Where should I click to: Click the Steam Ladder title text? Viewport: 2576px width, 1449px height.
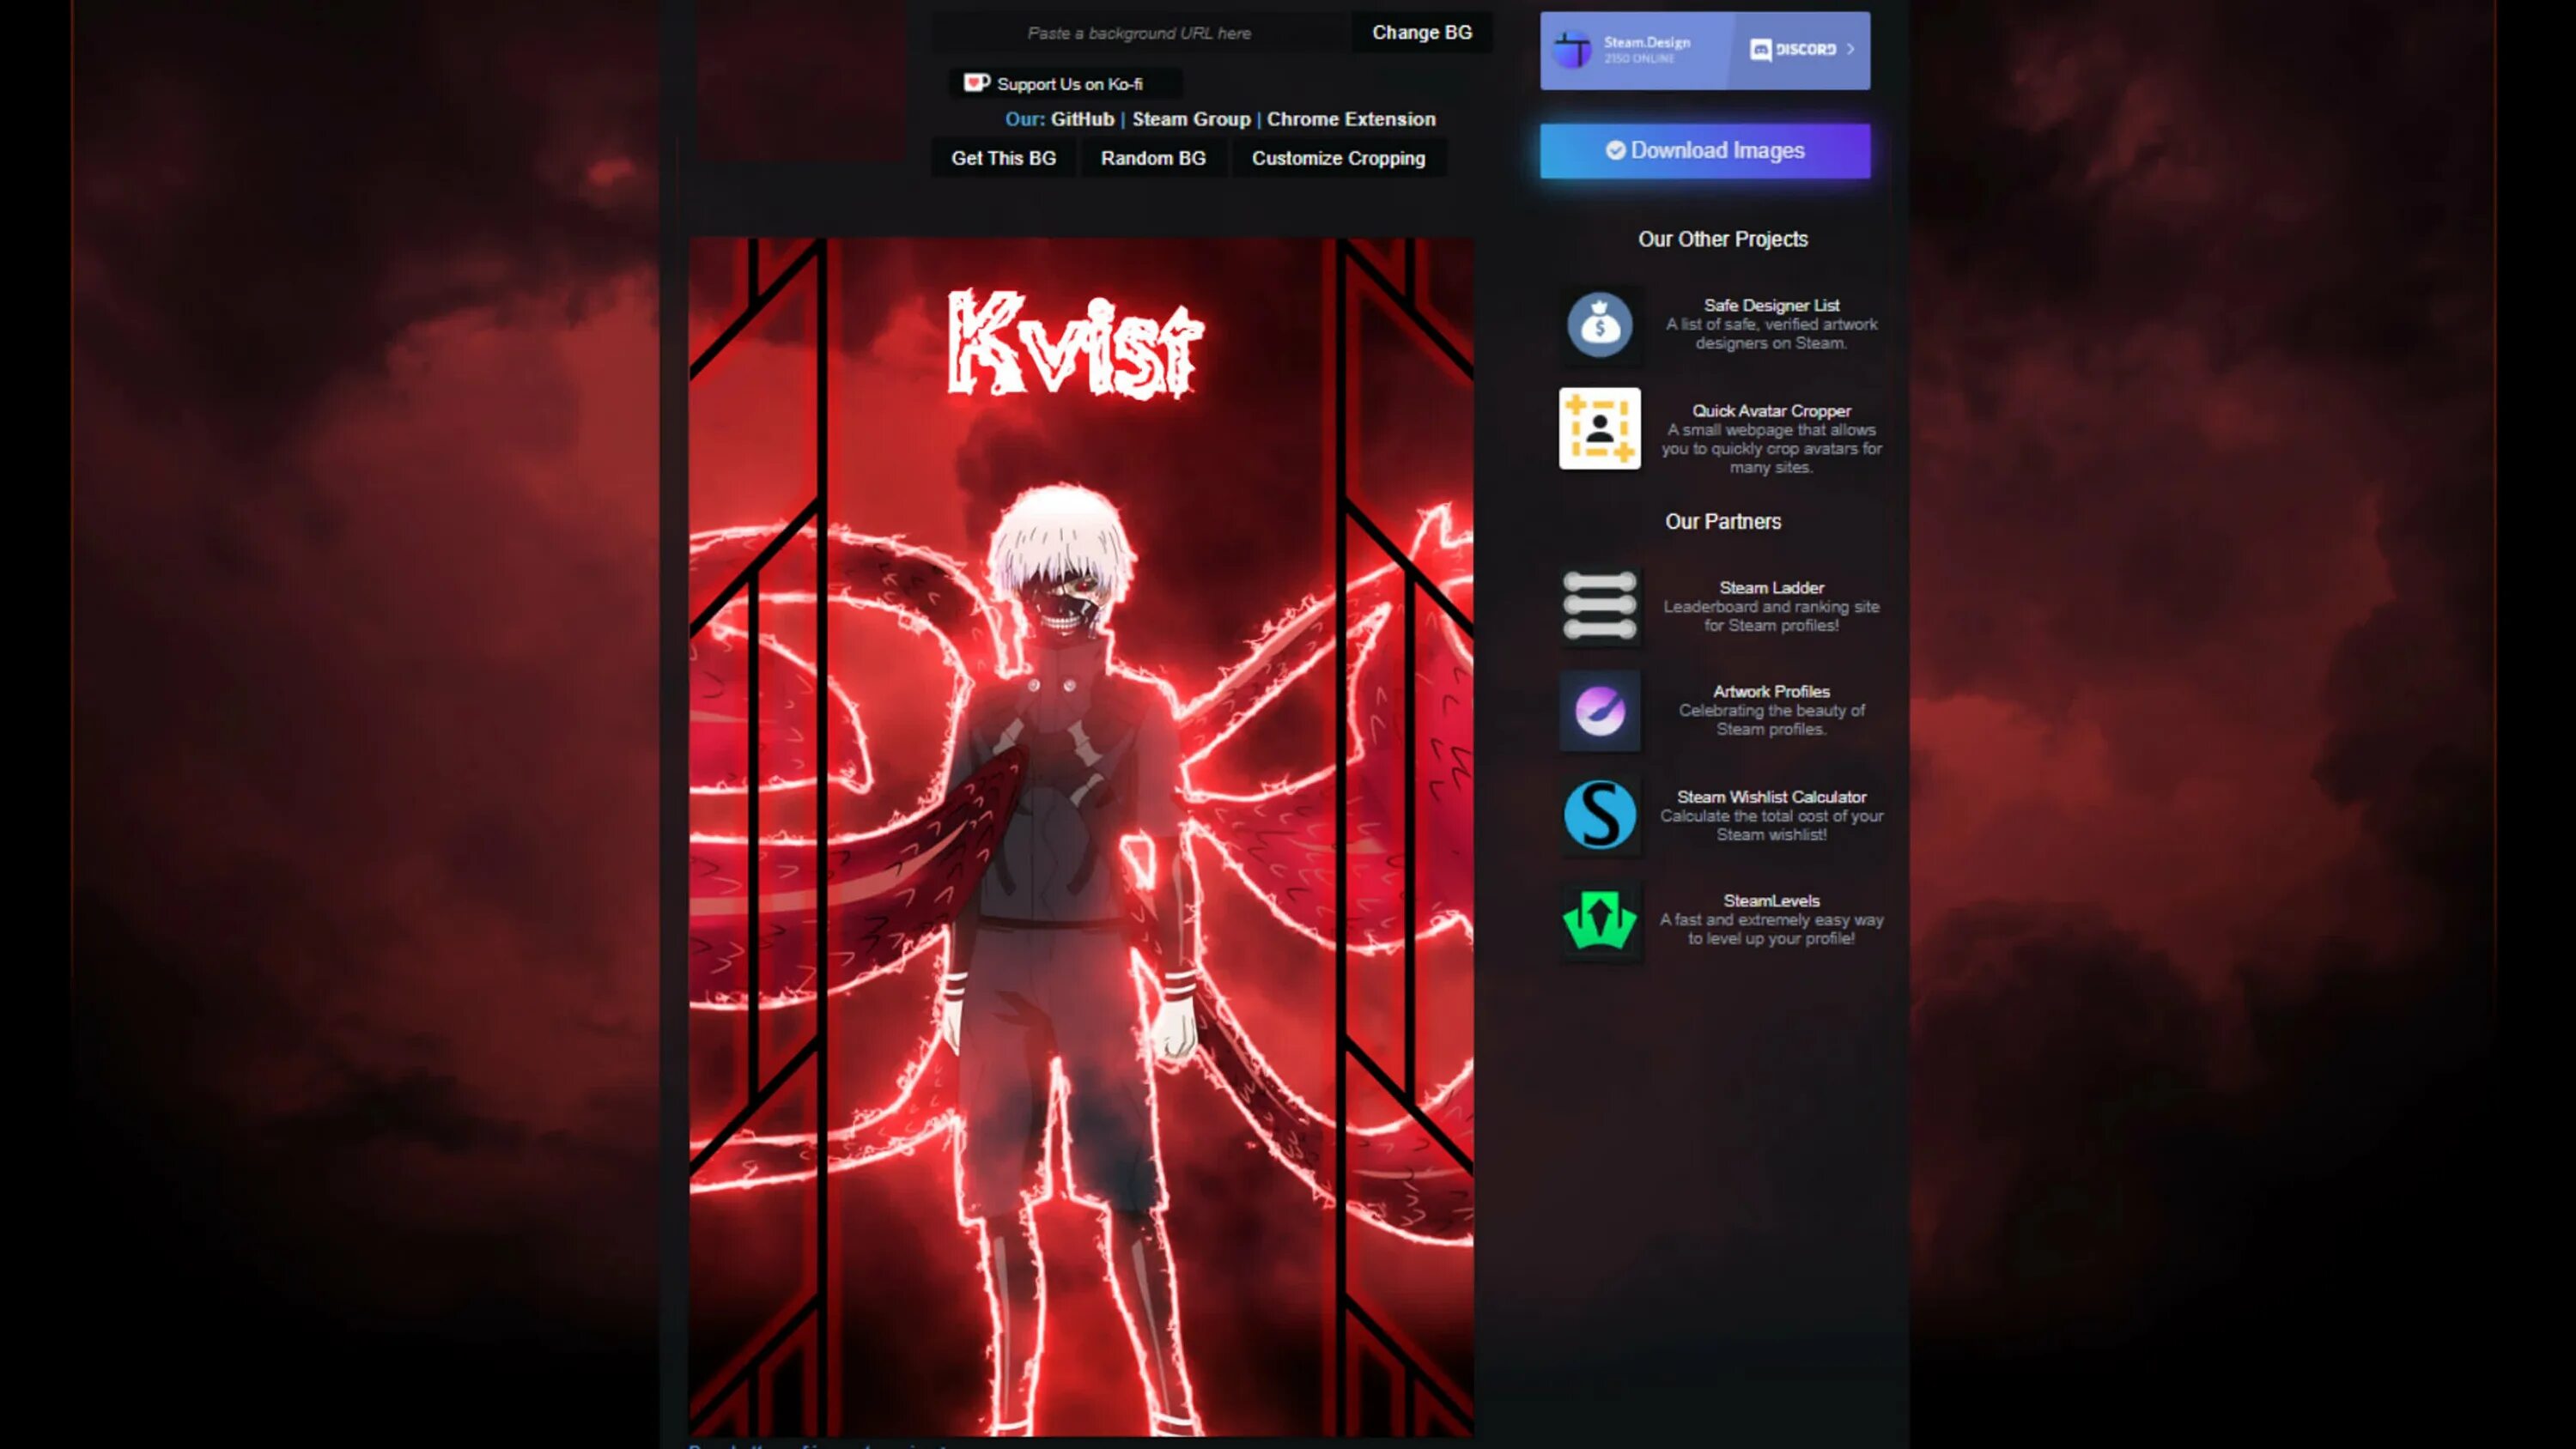1771,588
